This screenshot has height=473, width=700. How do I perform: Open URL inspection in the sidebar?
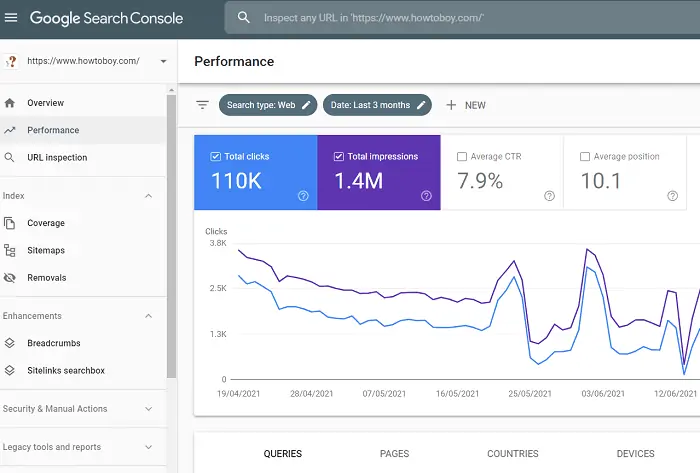(x=83, y=158)
